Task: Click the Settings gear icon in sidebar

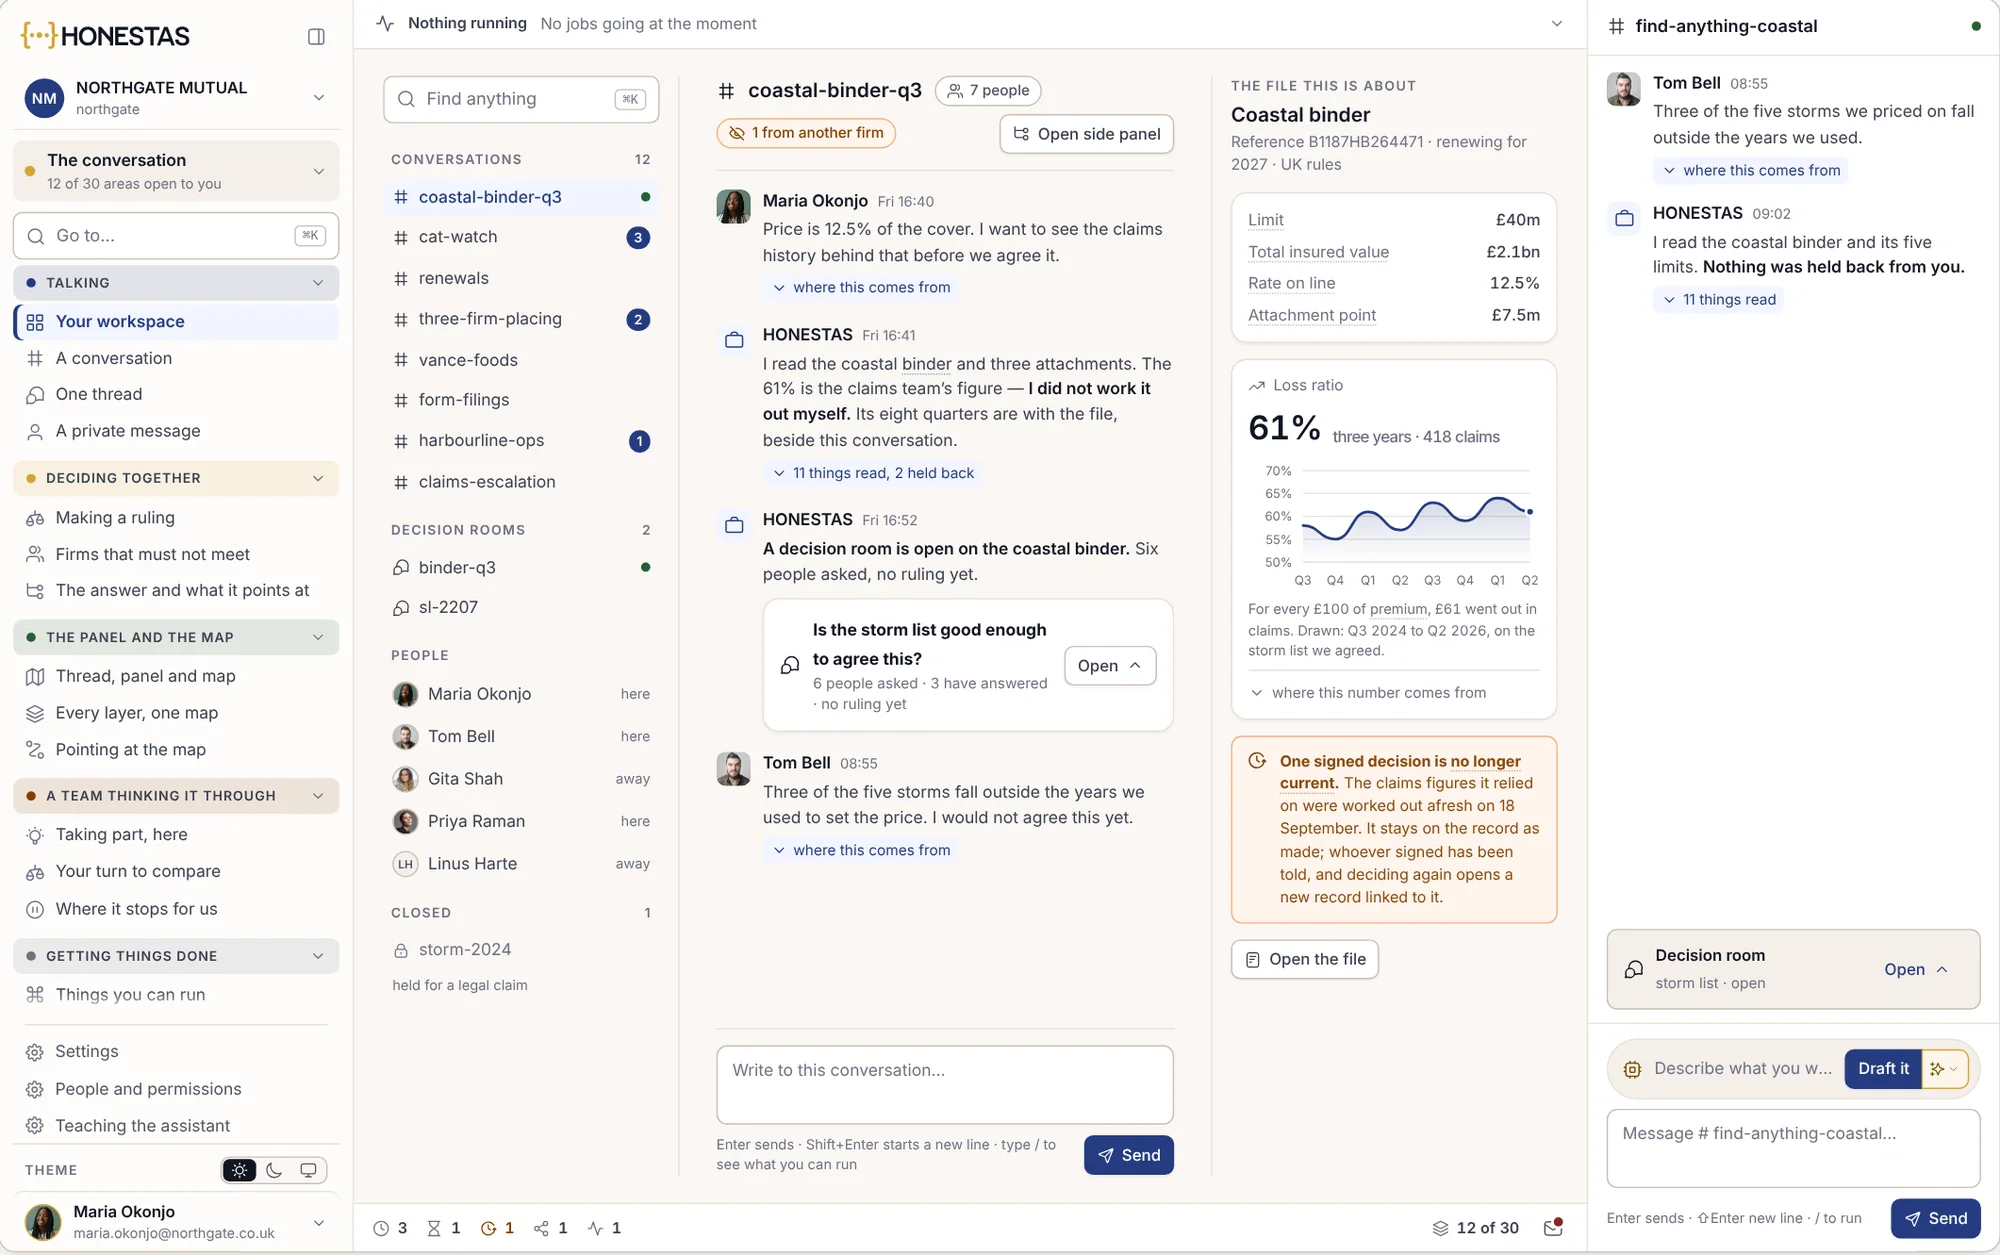Action: point(35,1052)
